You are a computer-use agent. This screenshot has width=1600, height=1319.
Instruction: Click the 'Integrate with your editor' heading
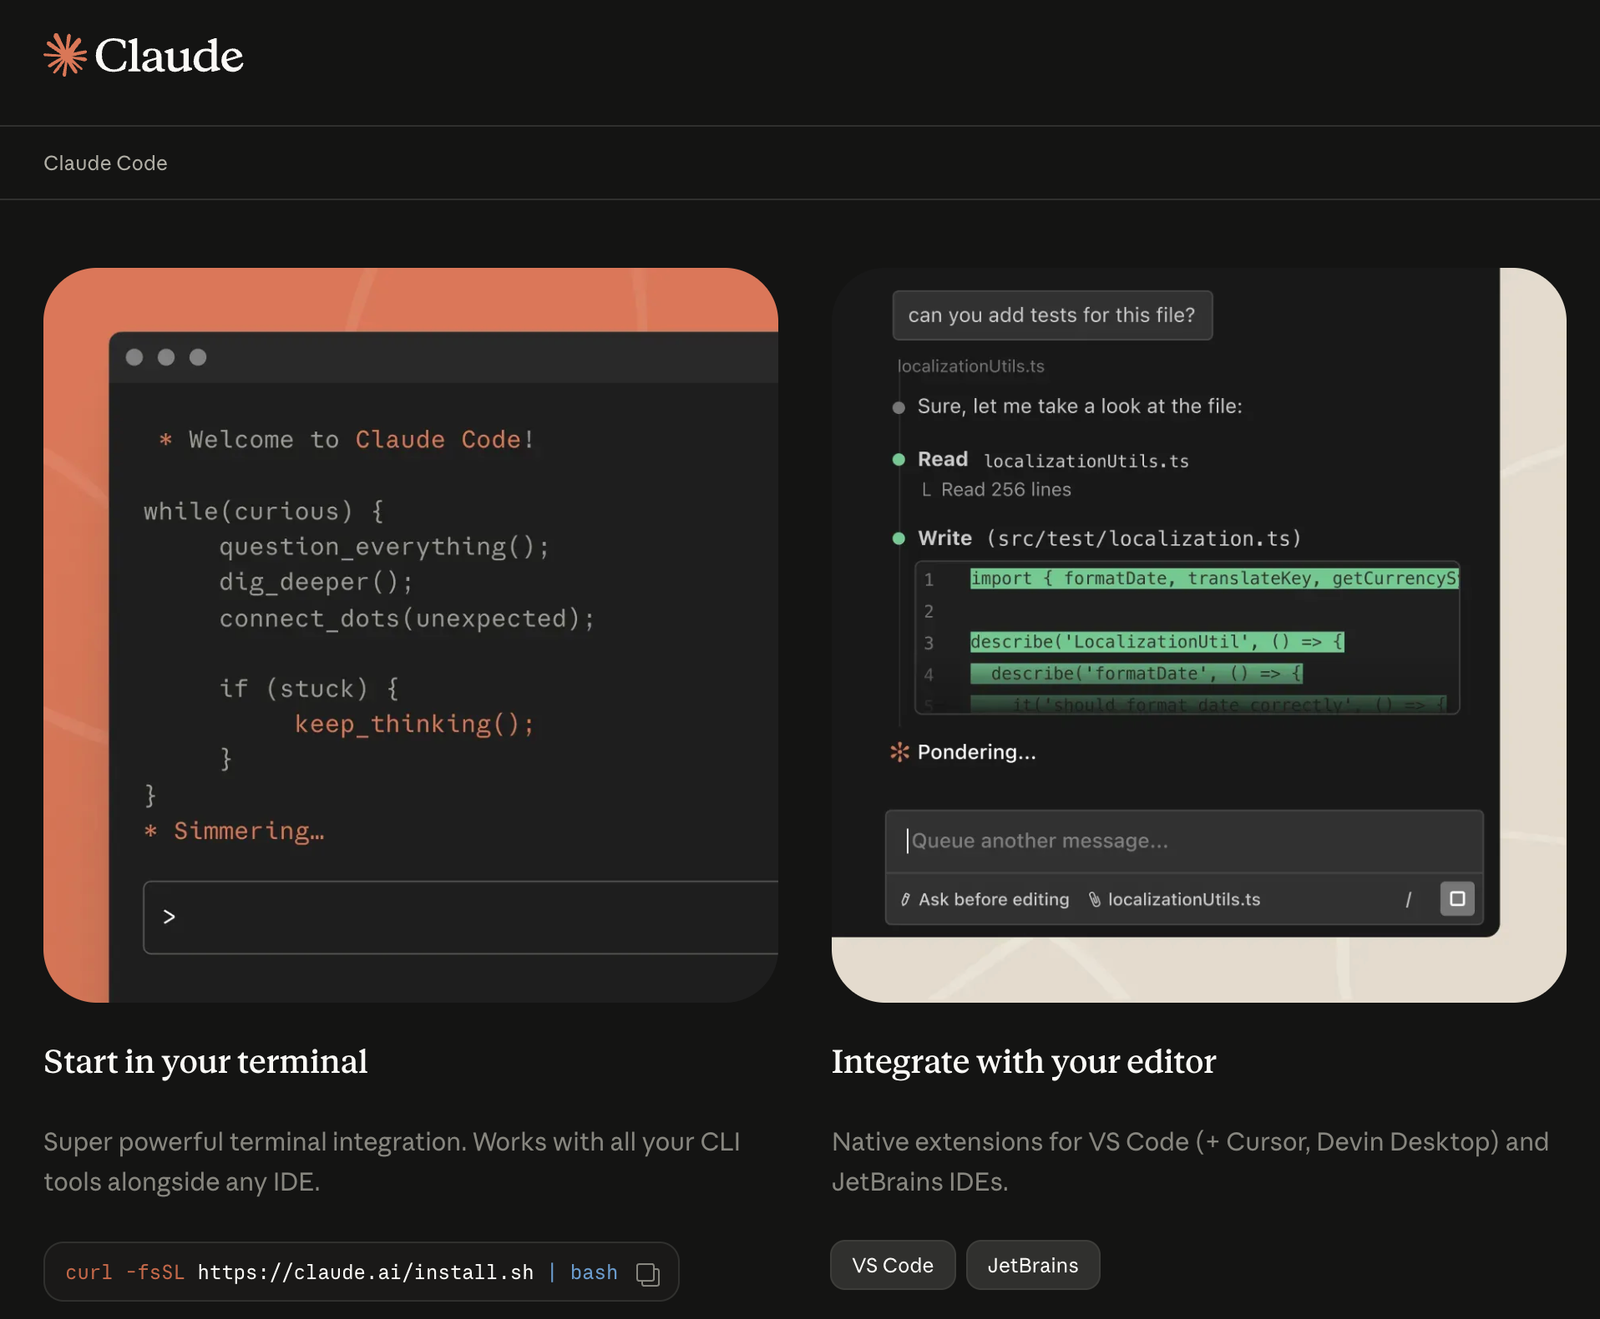tap(1024, 1062)
